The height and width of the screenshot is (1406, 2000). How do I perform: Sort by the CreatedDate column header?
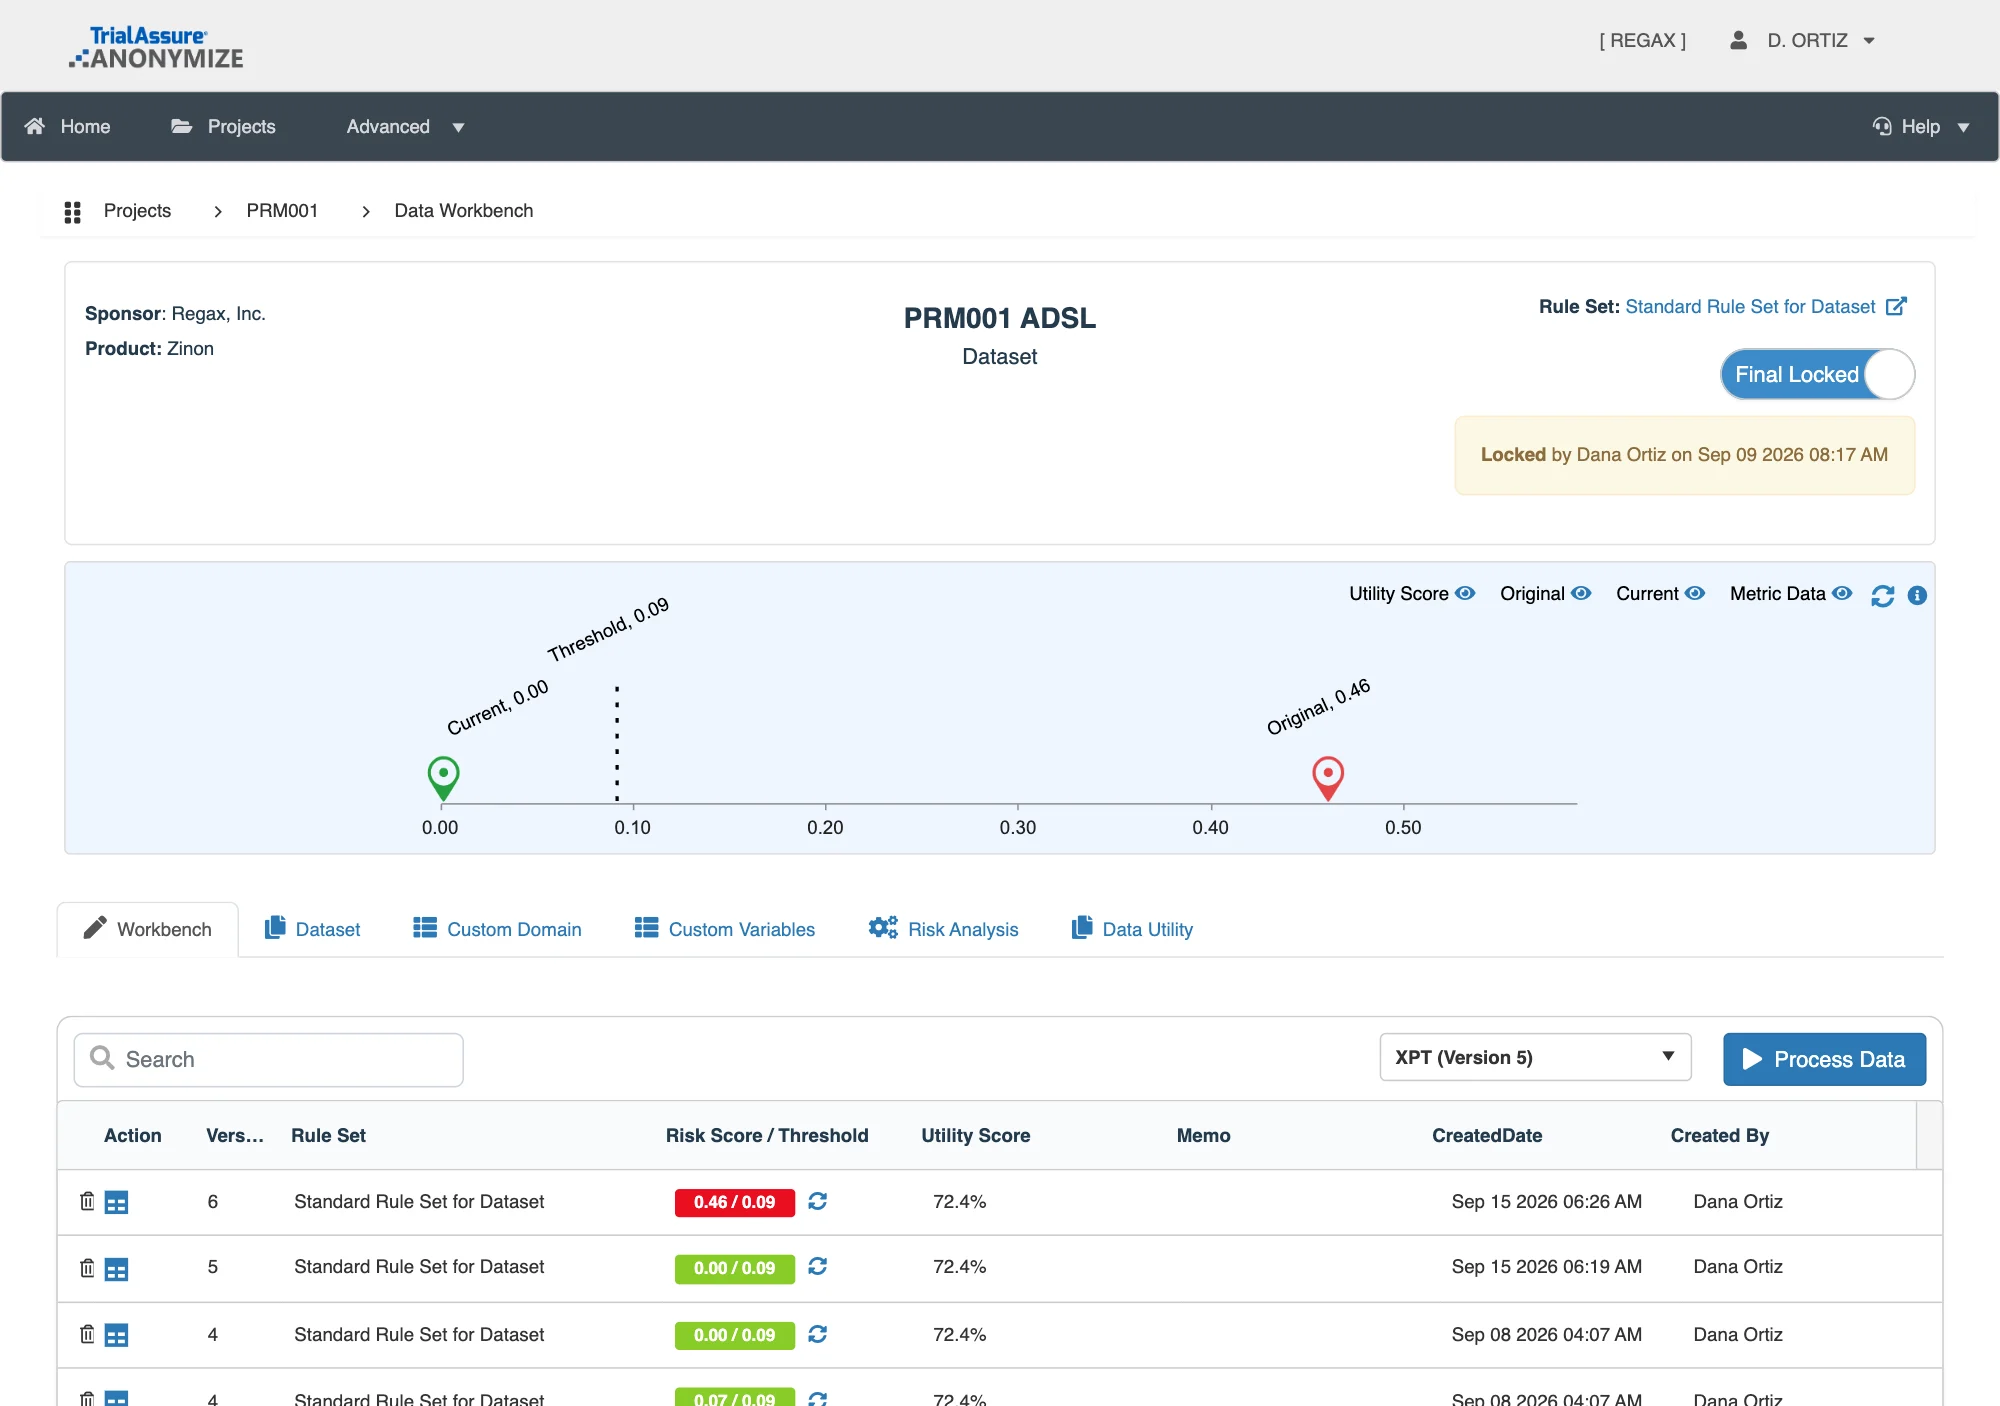[1487, 1135]
